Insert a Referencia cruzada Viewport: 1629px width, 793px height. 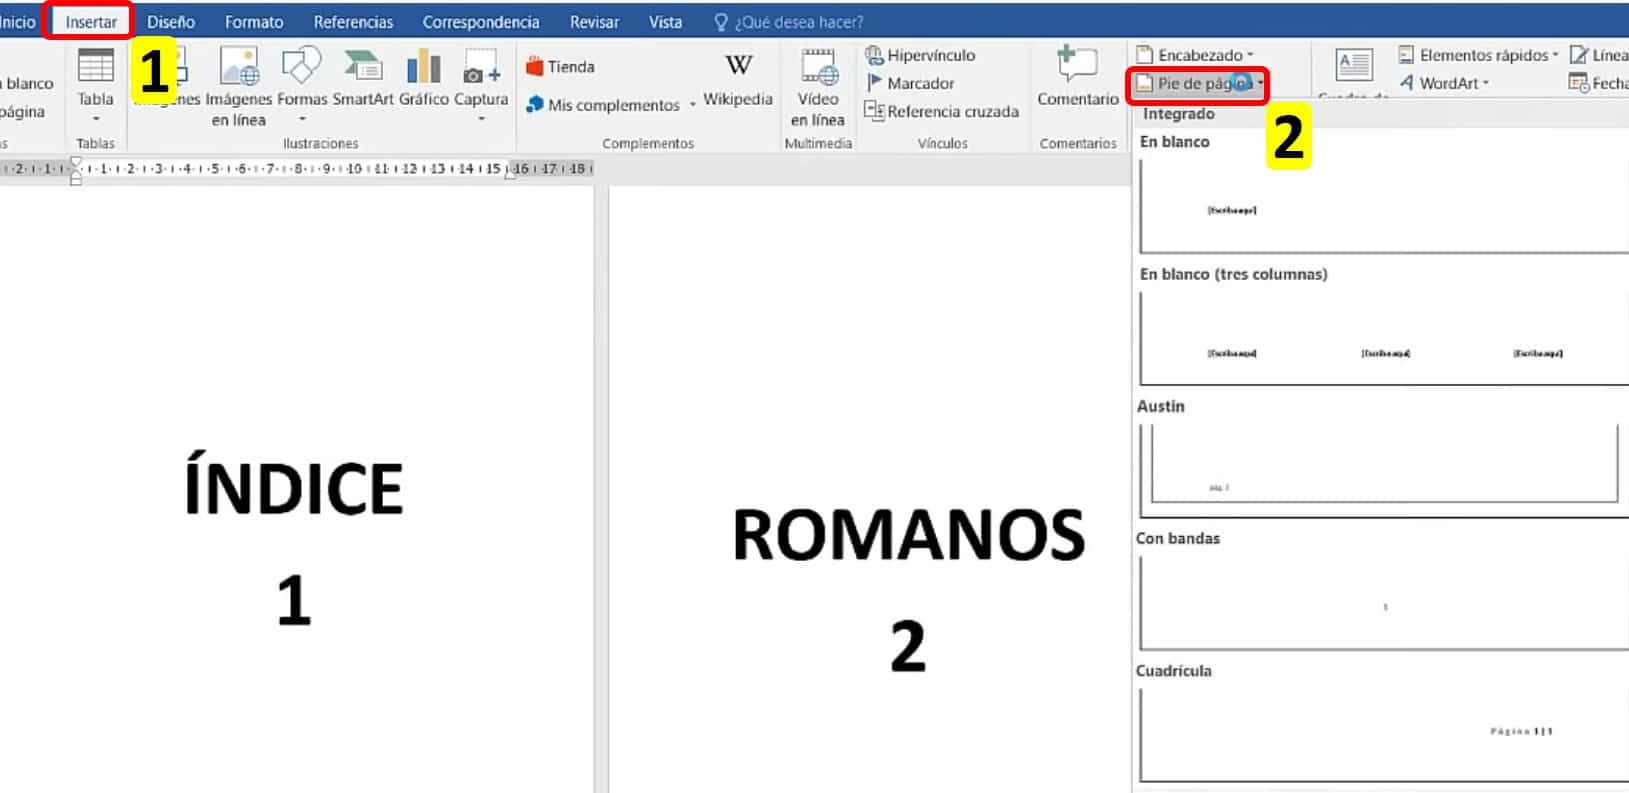(x=942, y=111)
